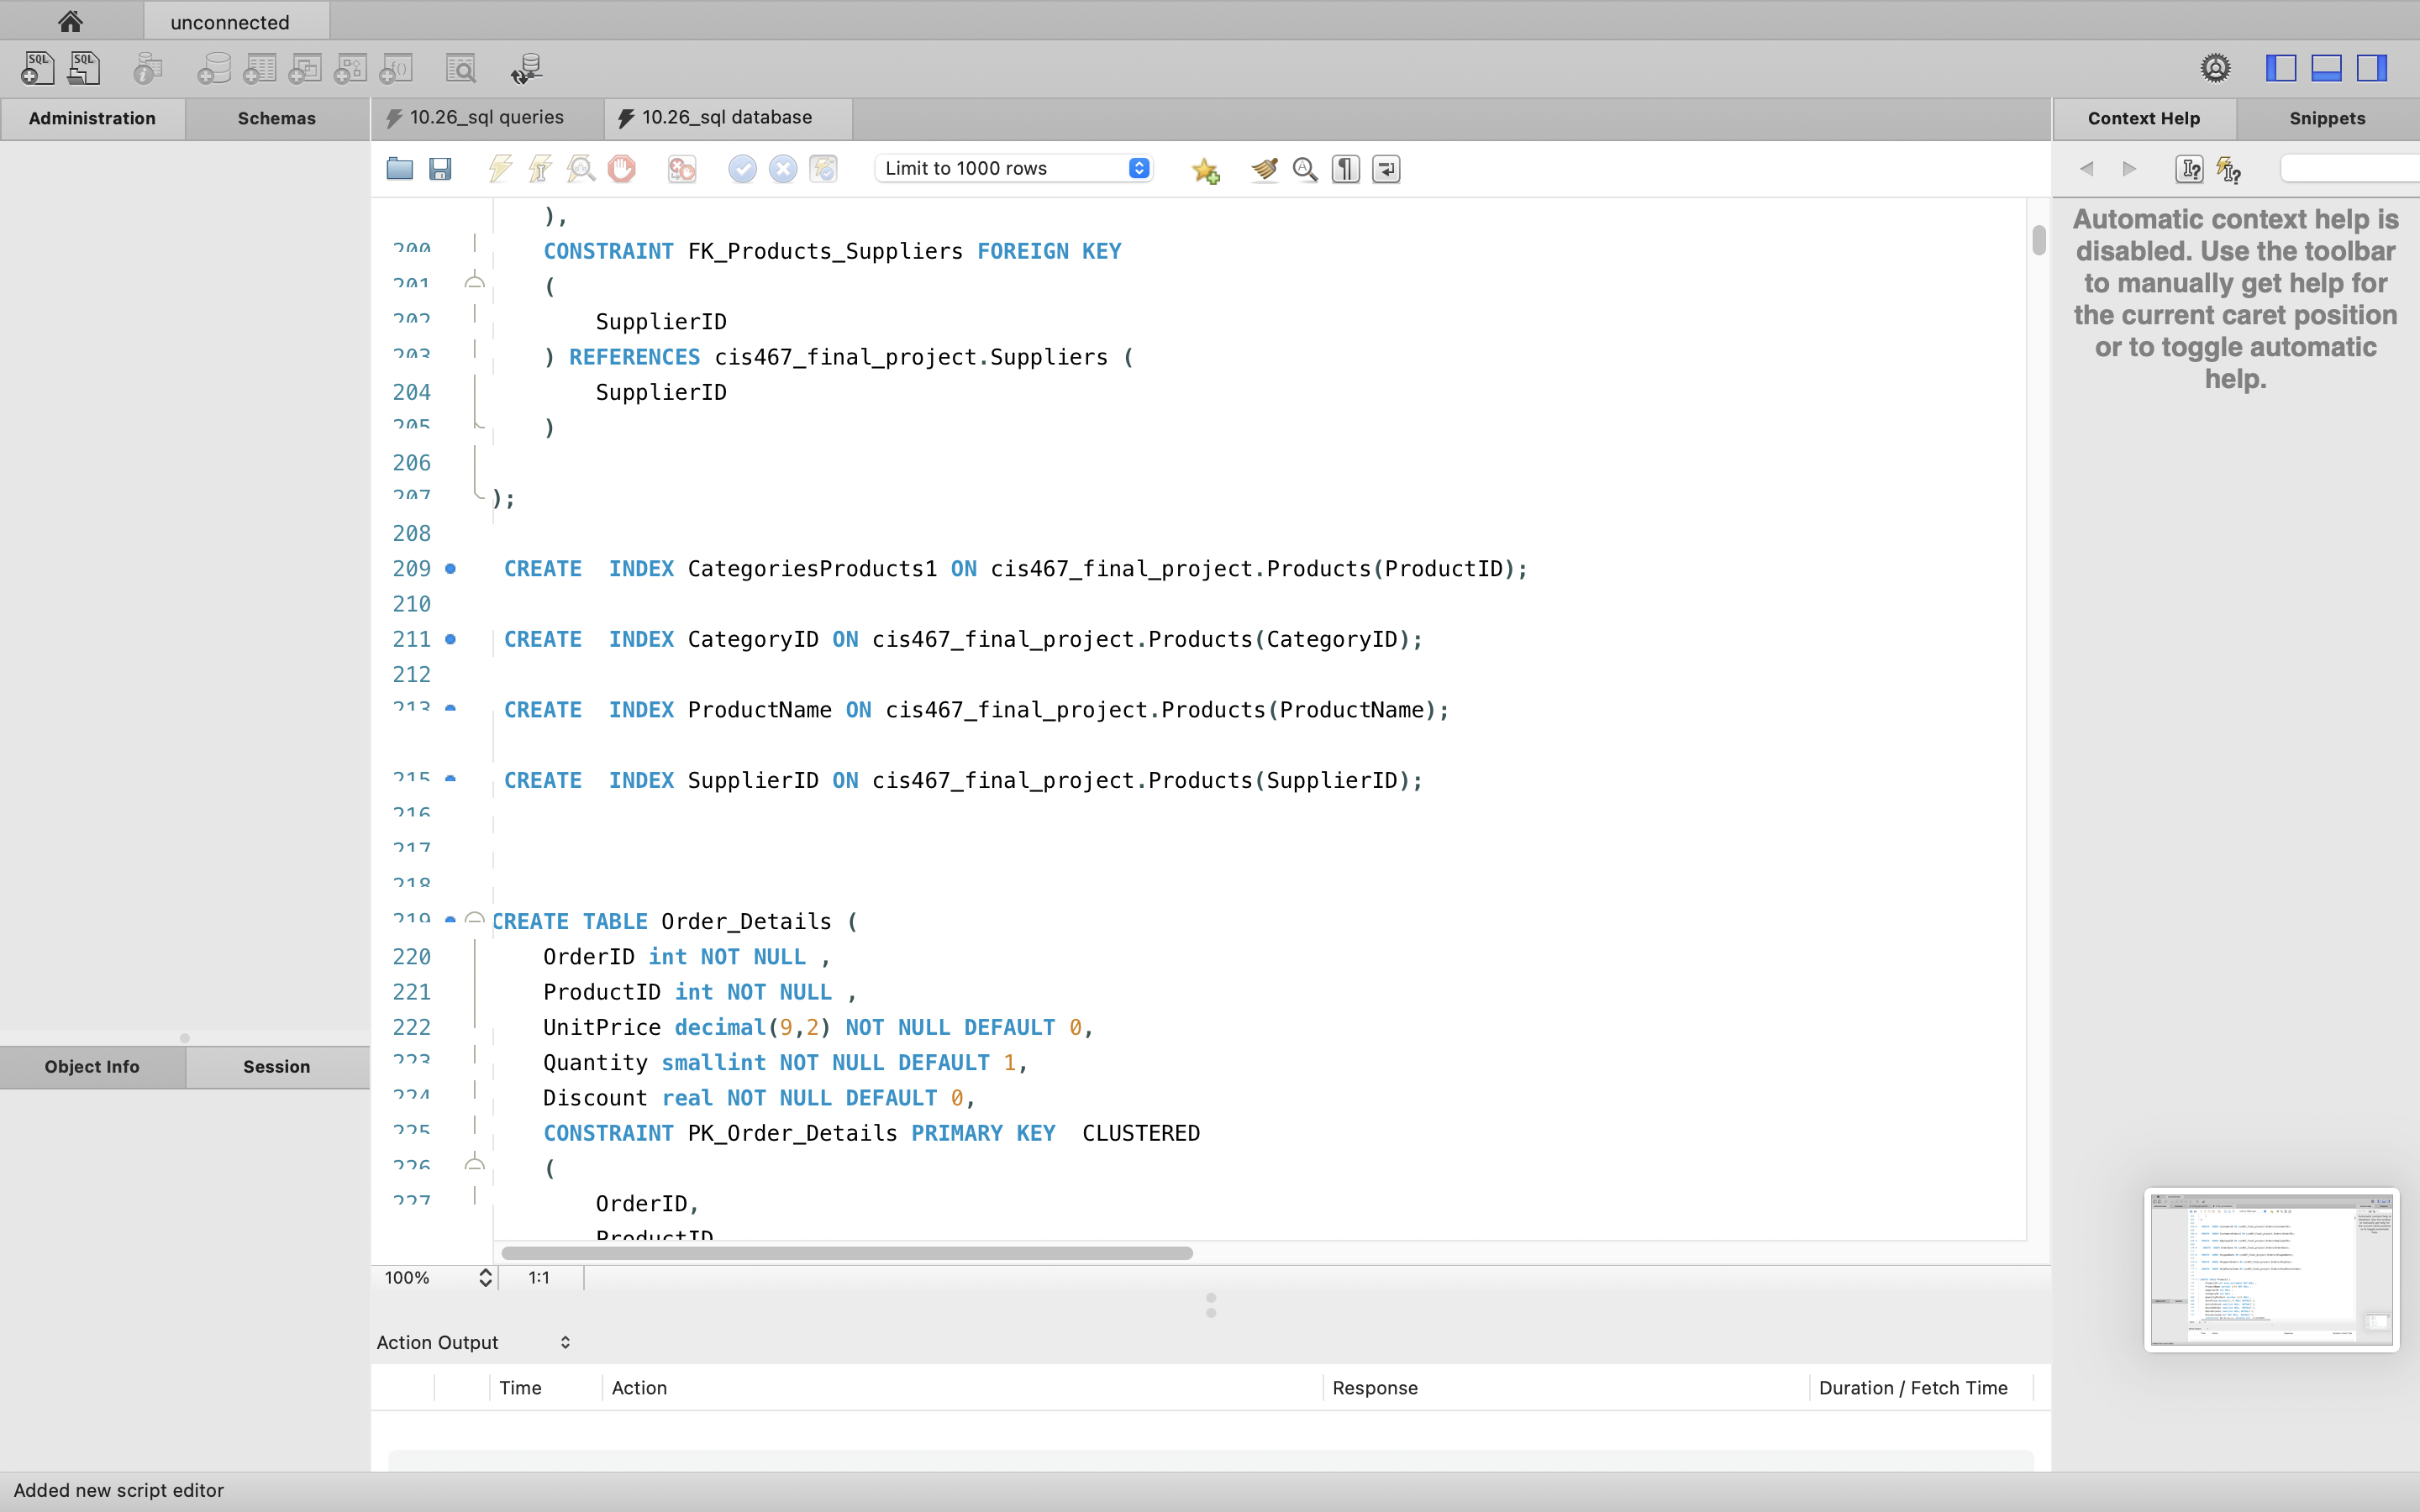
Task: Change the 100% zoom stepper
Action: coord(485,1277)
